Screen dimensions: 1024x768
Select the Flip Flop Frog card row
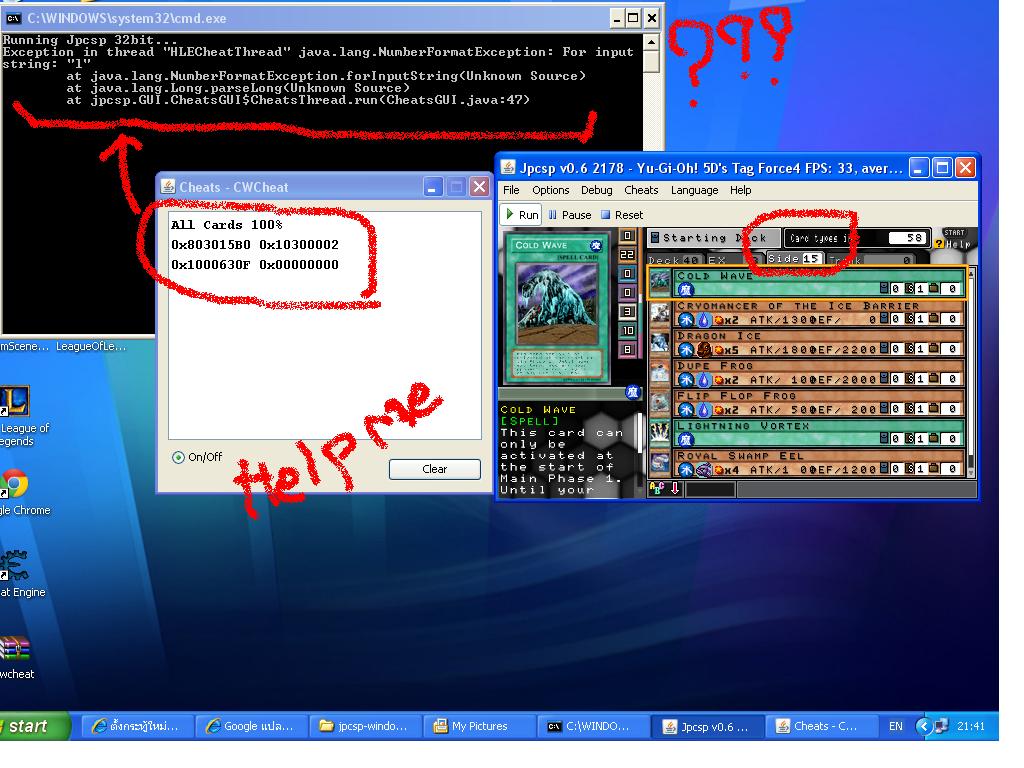(807, 403)
